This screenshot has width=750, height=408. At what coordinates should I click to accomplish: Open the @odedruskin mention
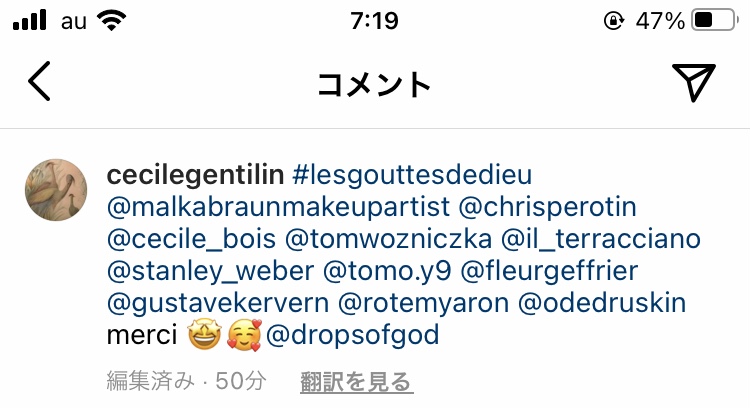click(602, 303)
